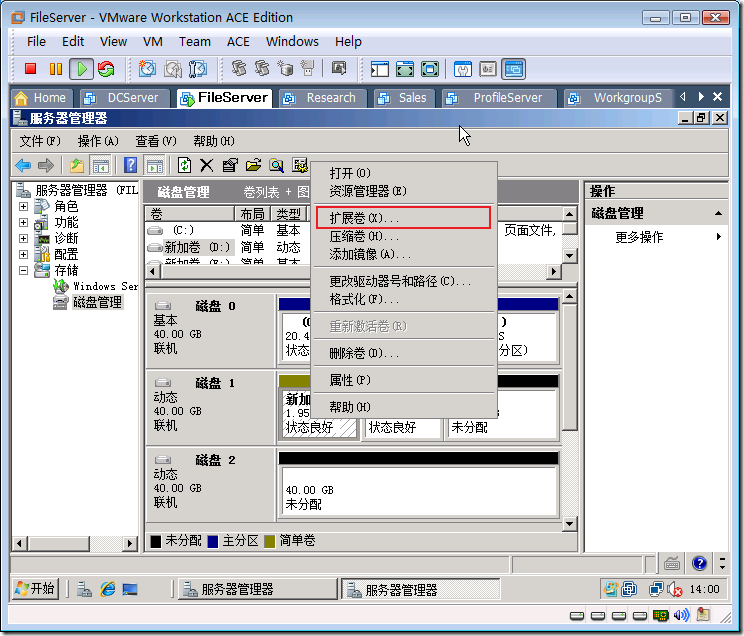Open 属性(P) from the context menu

[x=403, y=380]
